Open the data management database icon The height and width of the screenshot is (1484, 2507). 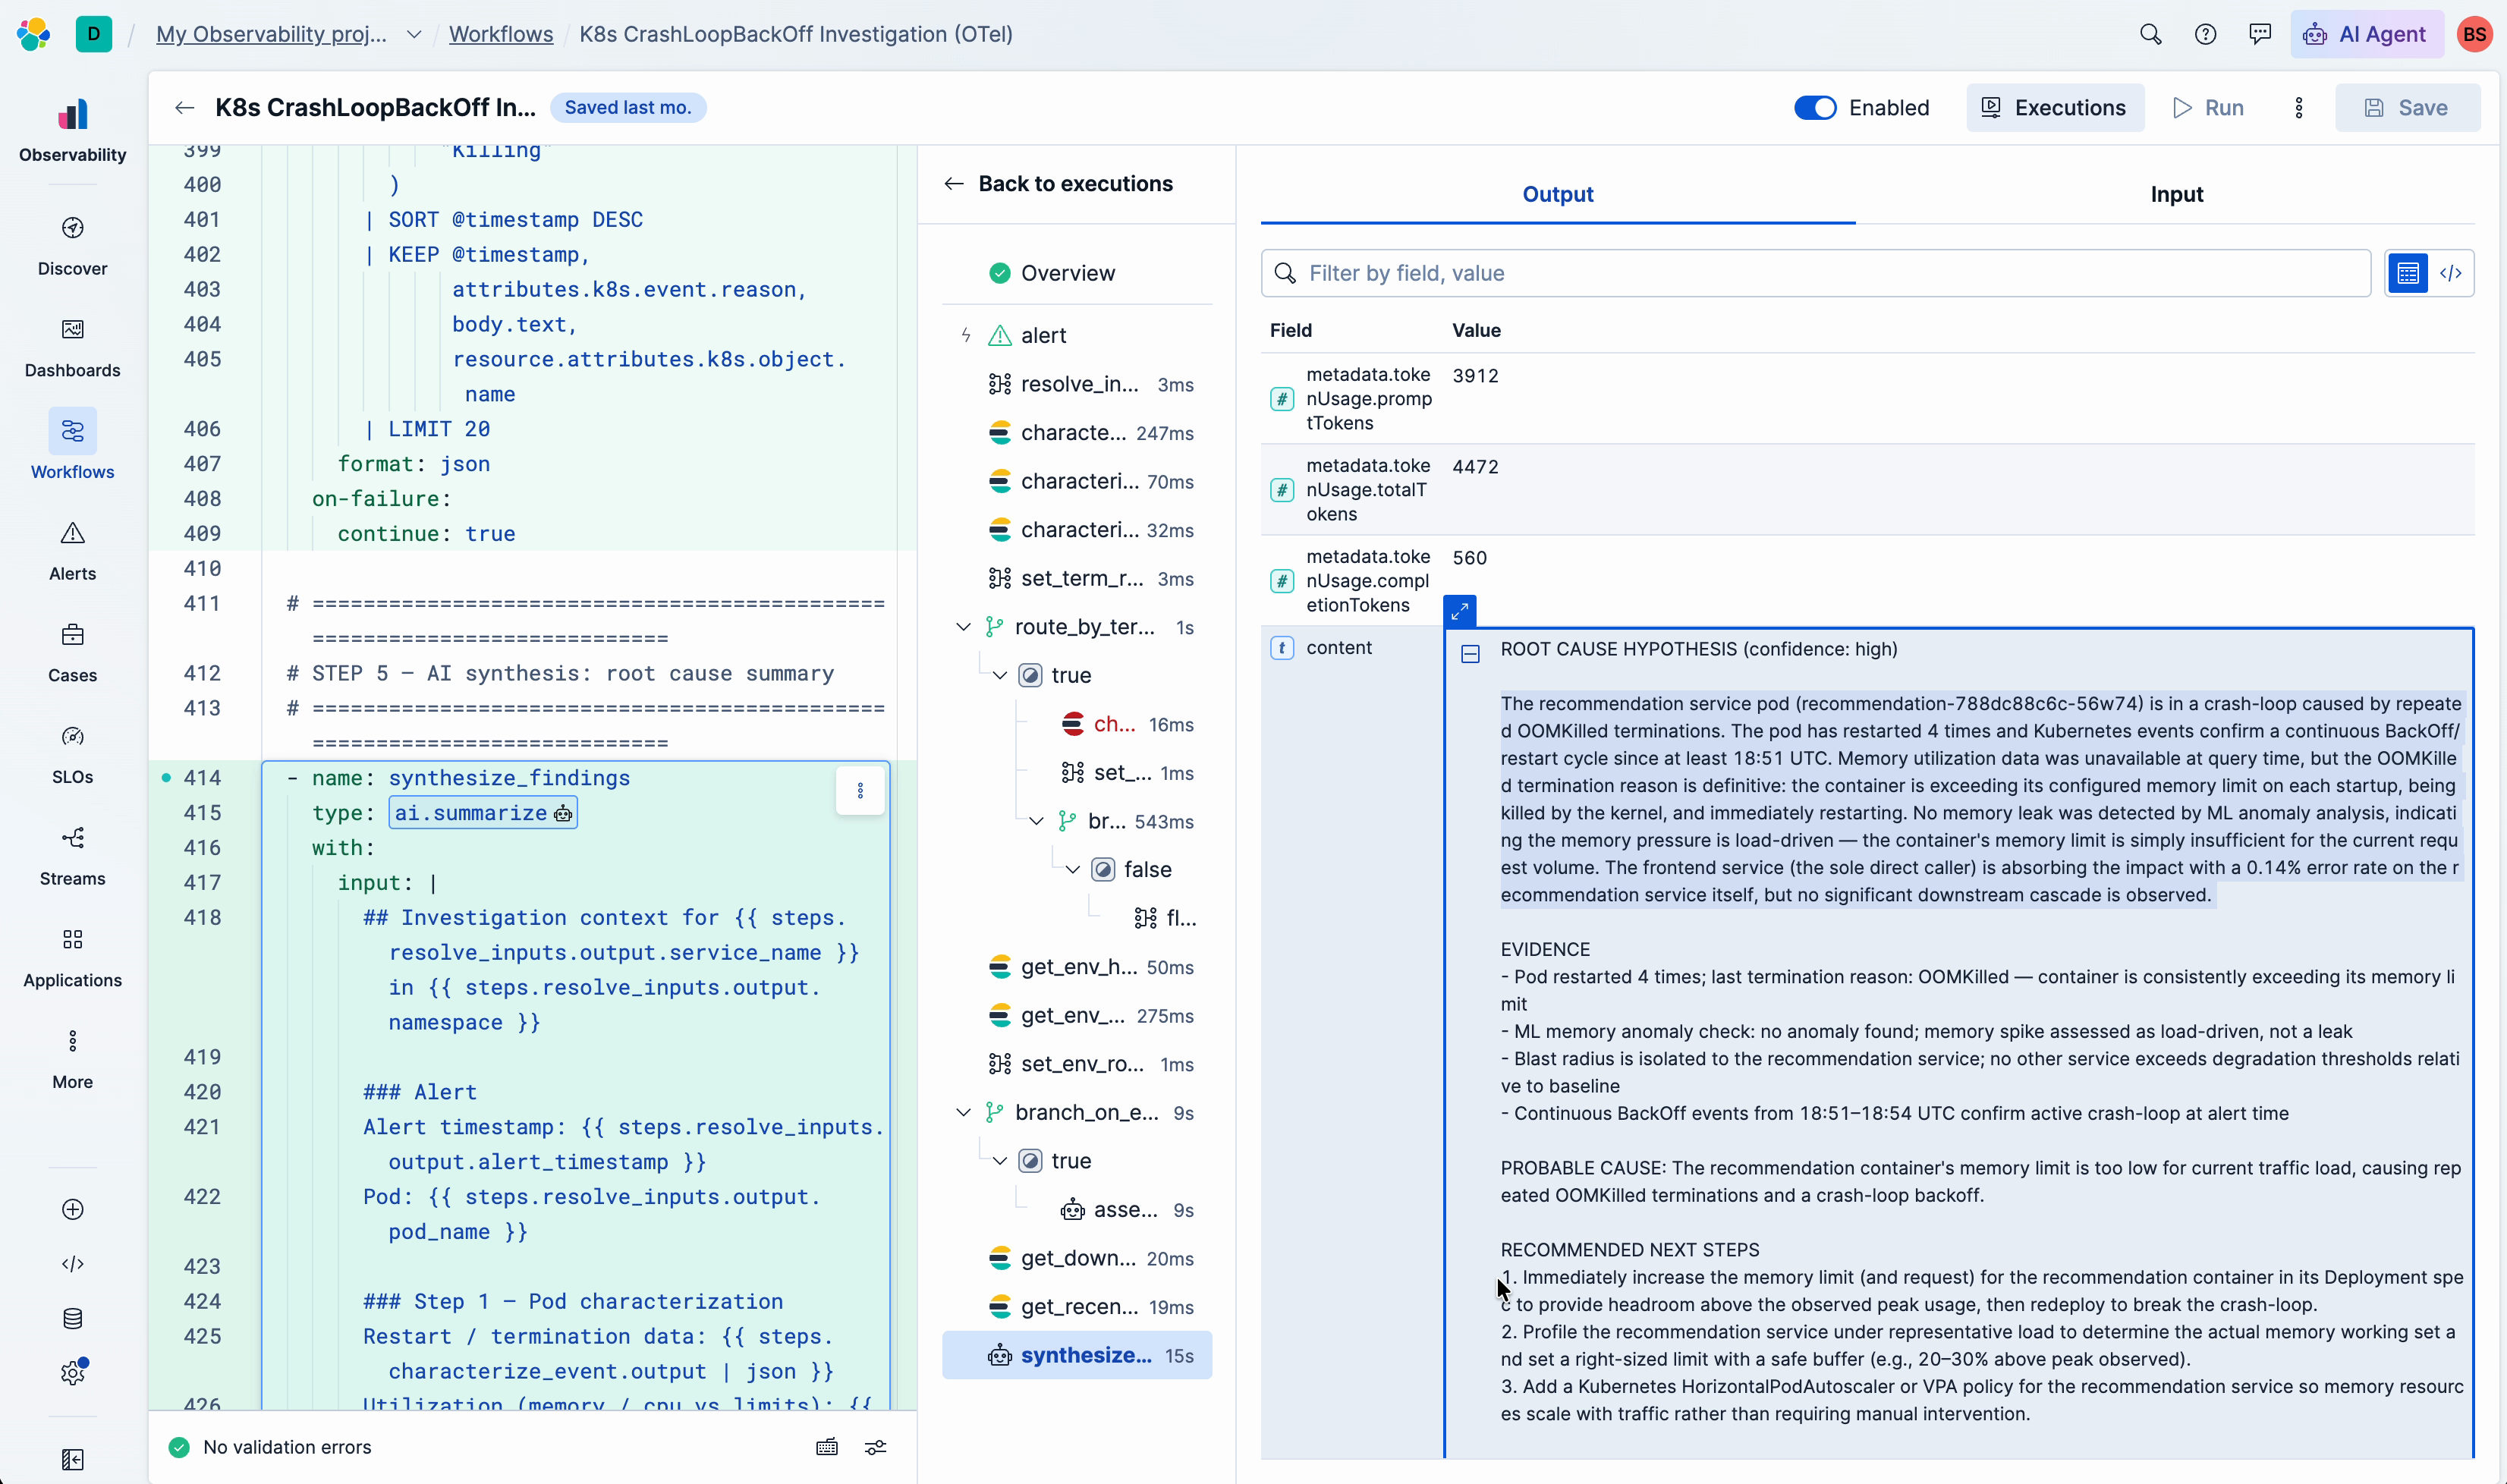pyautogui.click(x=72, y=1318)
